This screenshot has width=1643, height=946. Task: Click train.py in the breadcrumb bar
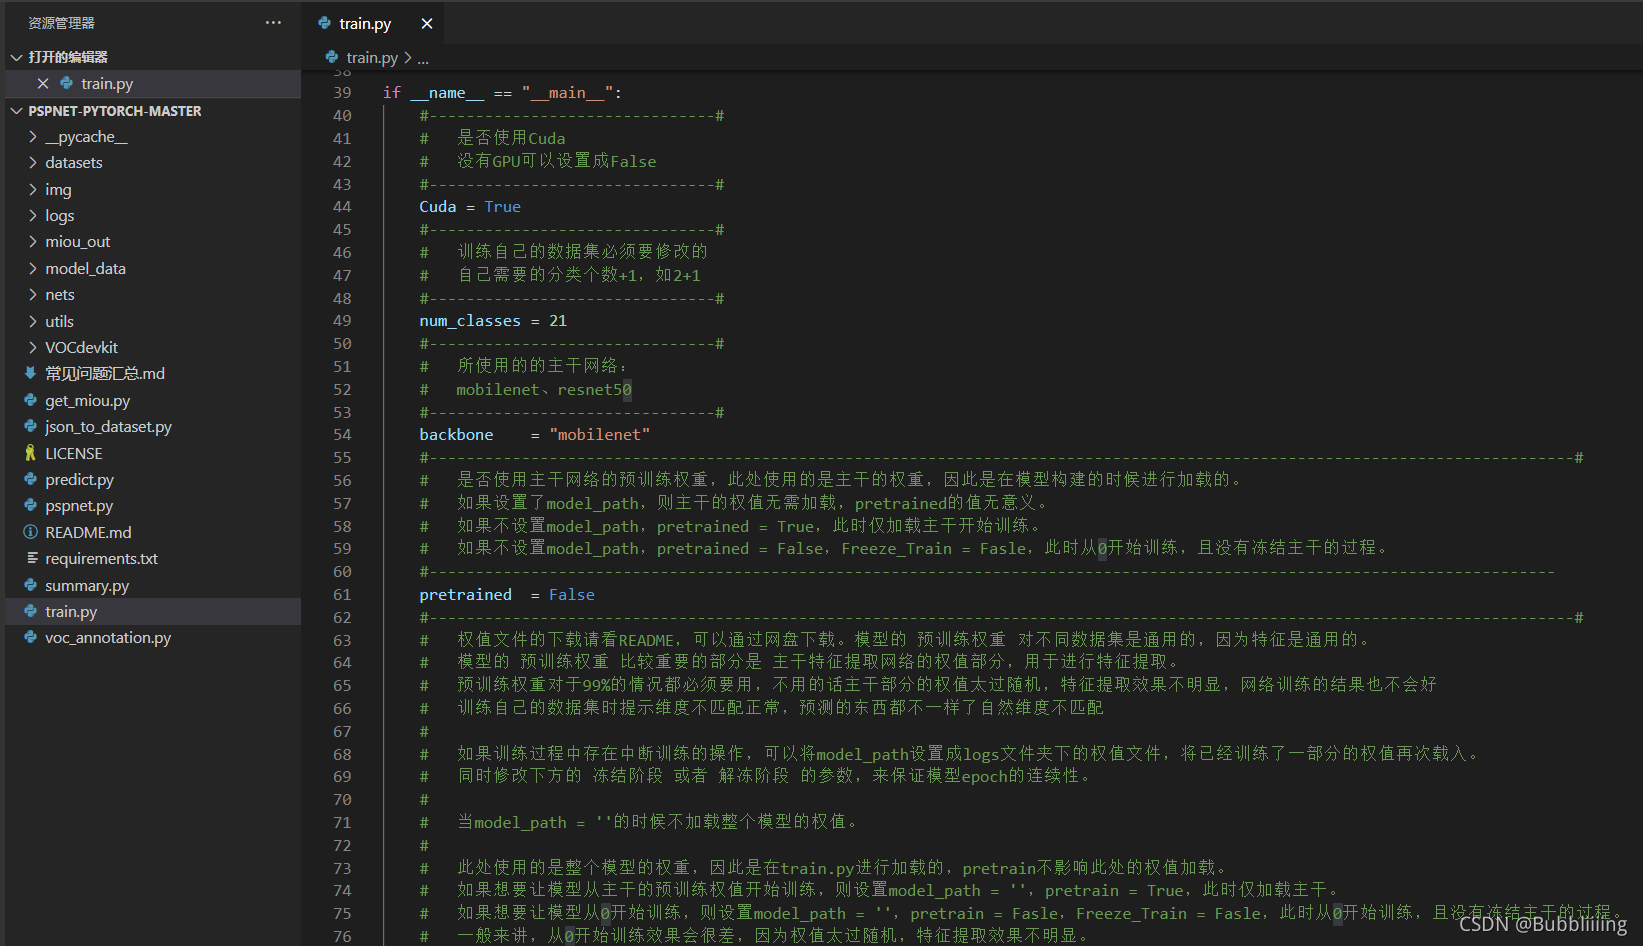(x=372, y=58)
